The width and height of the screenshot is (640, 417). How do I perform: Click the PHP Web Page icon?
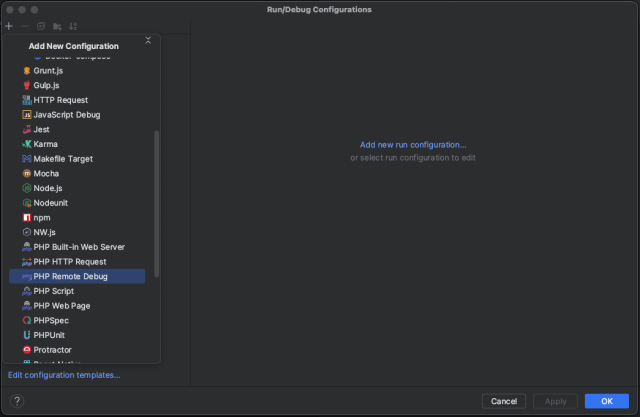27,306
